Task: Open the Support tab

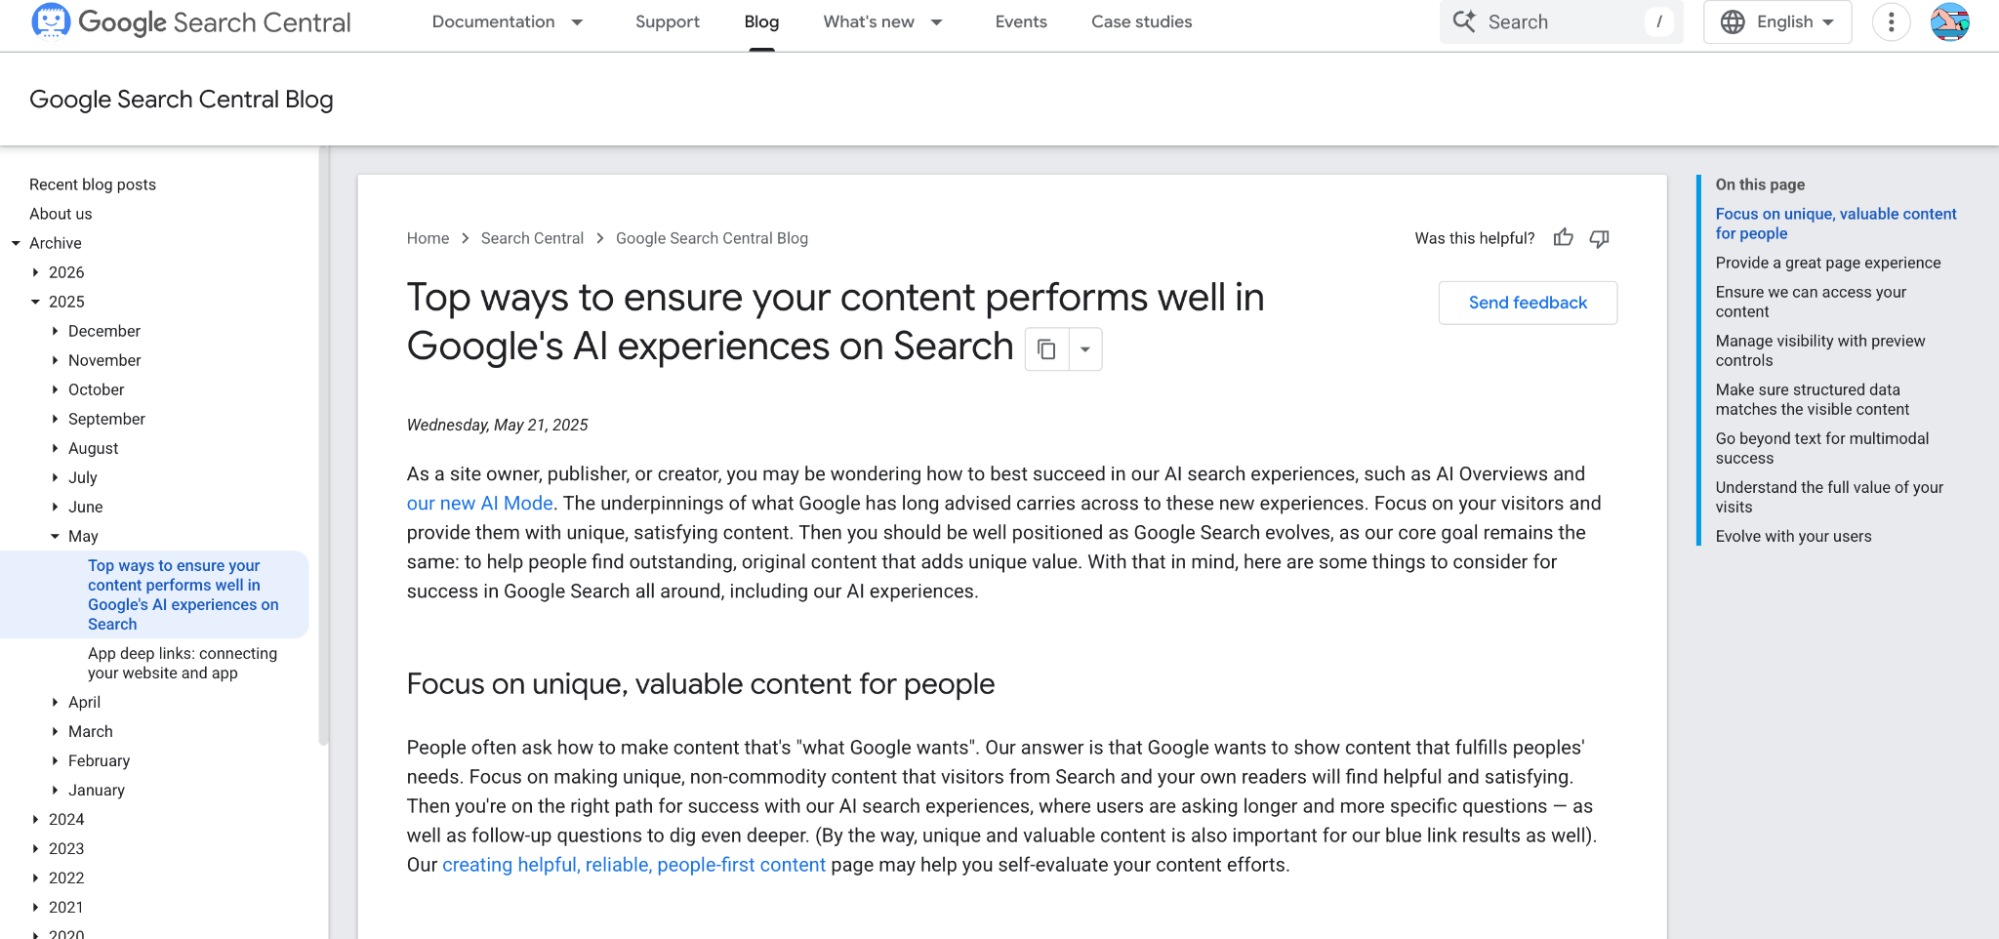Action: point(667,22)
